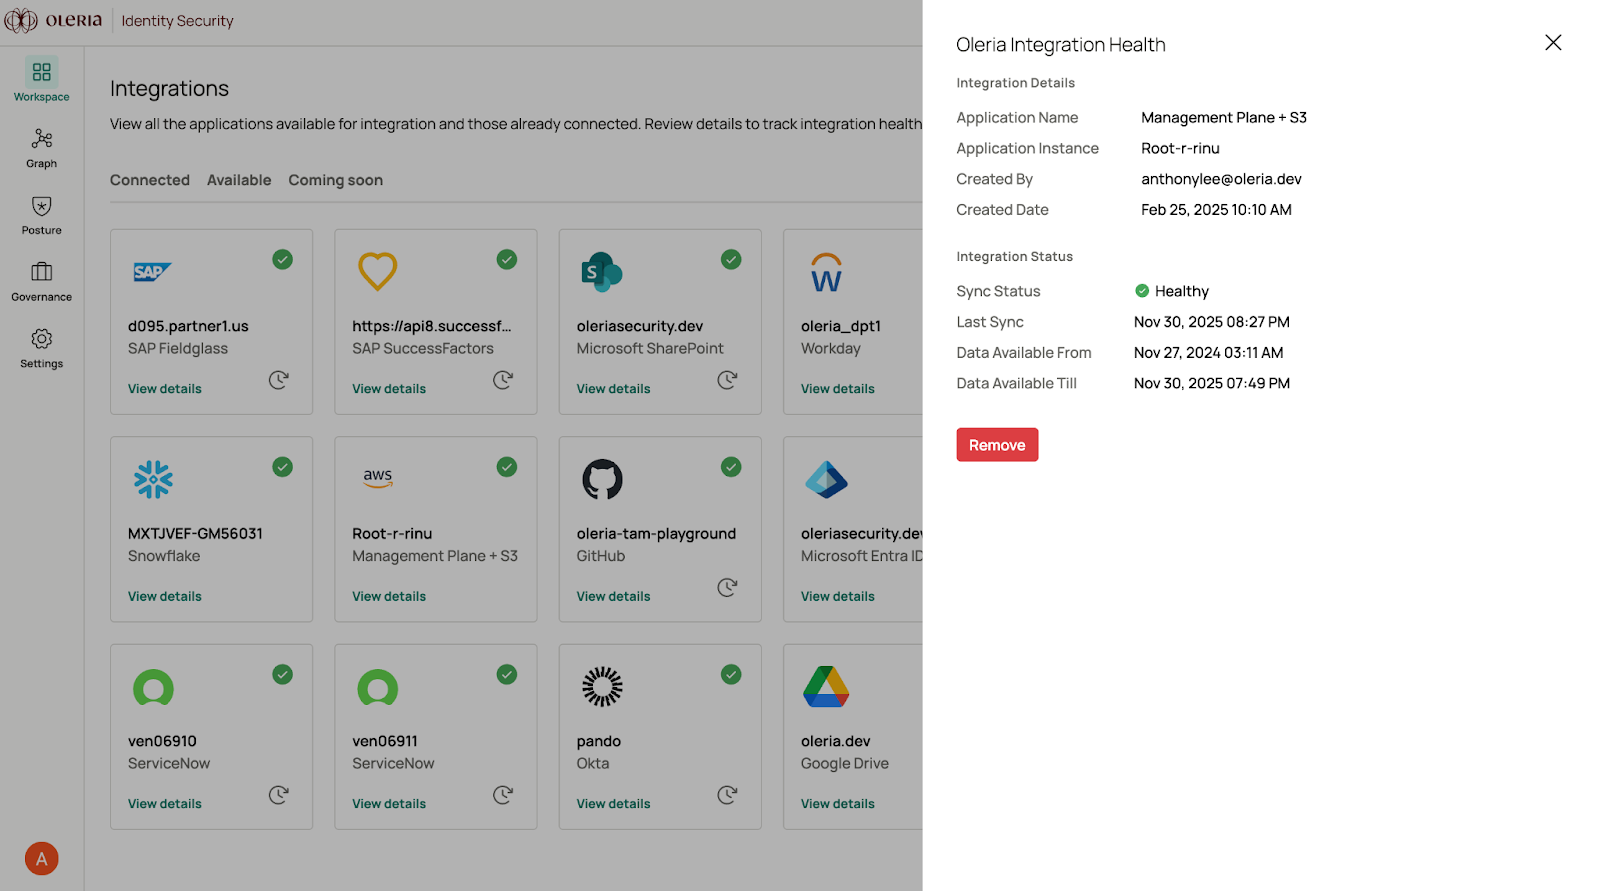Click sync history icon on ven06910 card
Screen dimensions: 1600x891
pos(279,795)
